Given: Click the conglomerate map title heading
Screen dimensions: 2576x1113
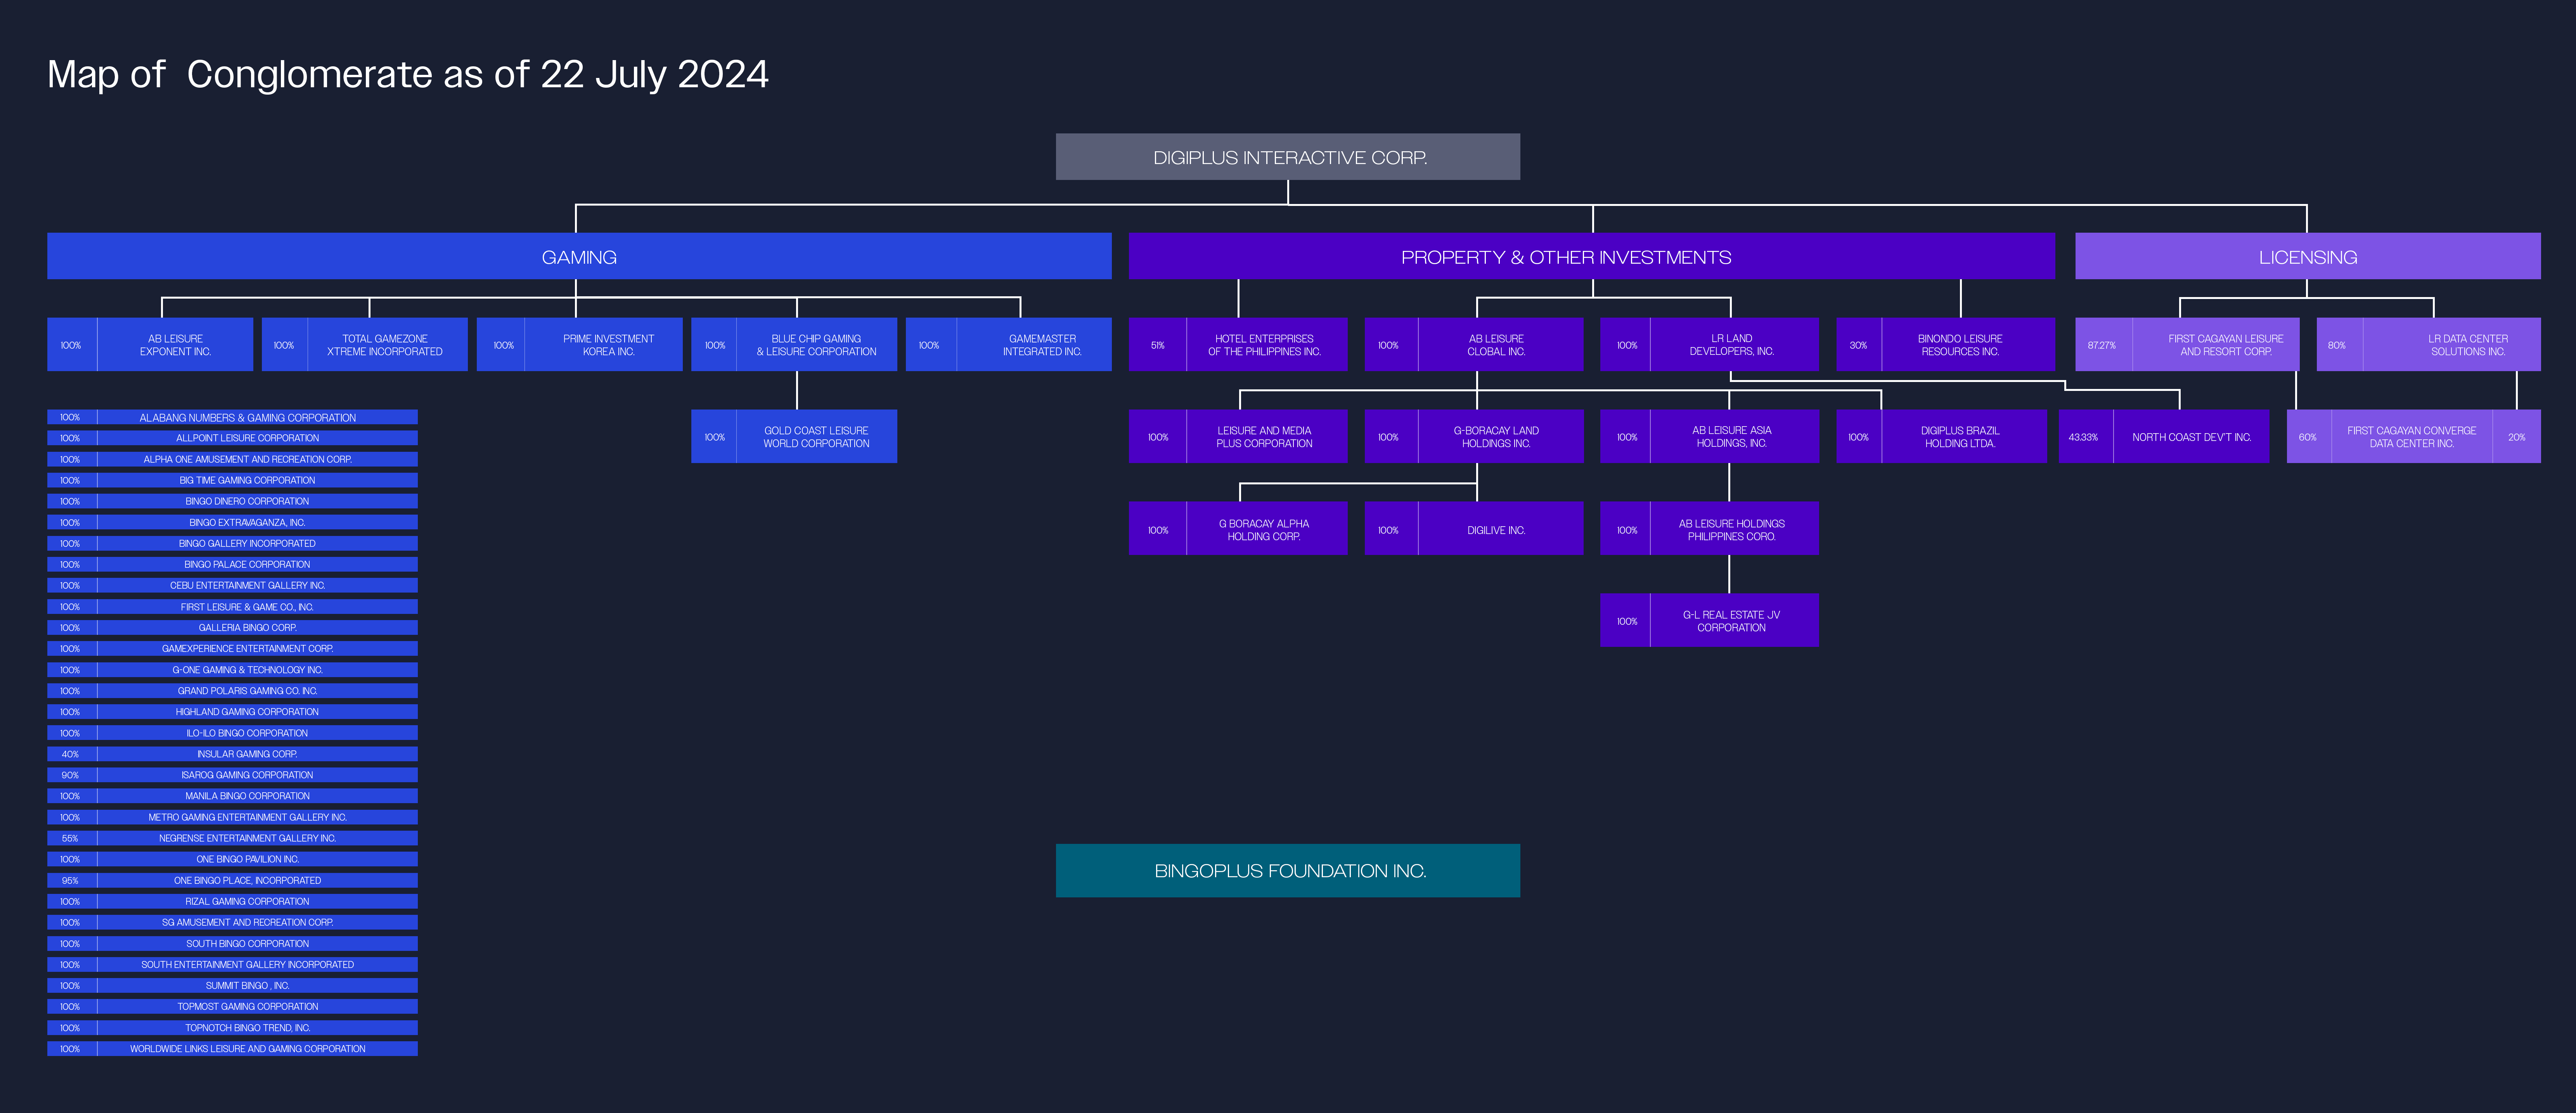Looking at the screenshot, I should (408, 74).
